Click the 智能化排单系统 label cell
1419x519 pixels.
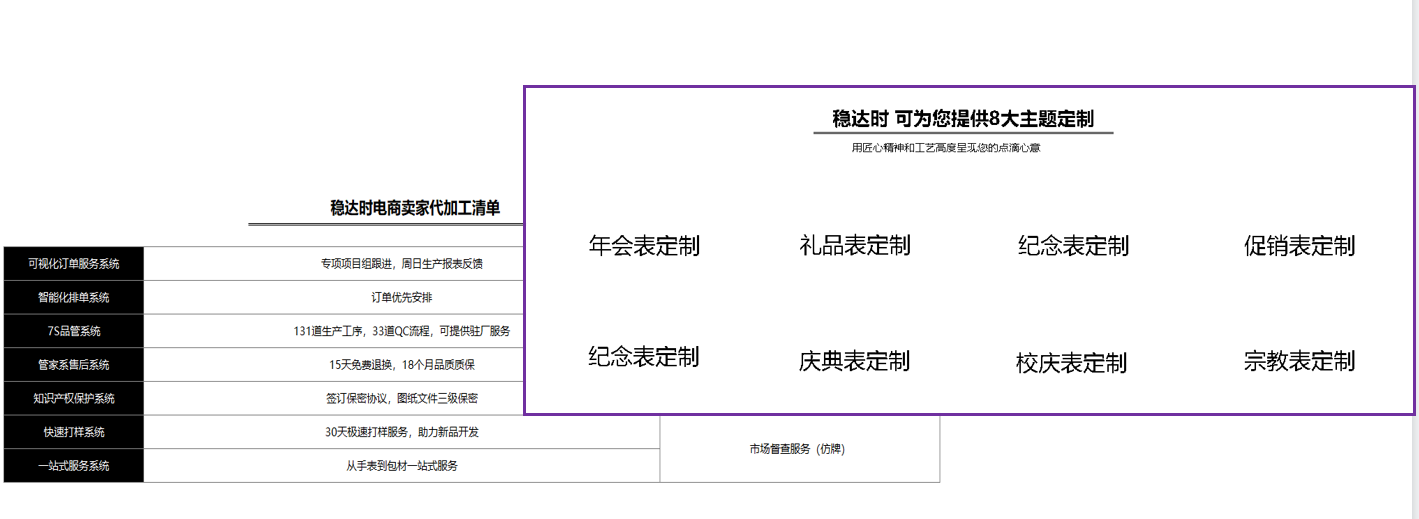[74, 297]
